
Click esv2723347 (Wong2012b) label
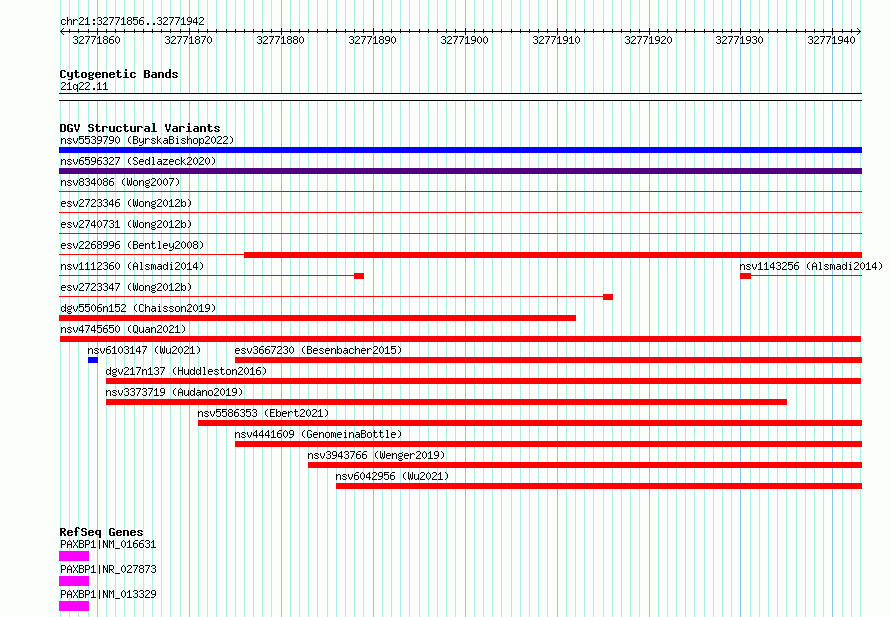pyautogui.click(x=126, y=287)
